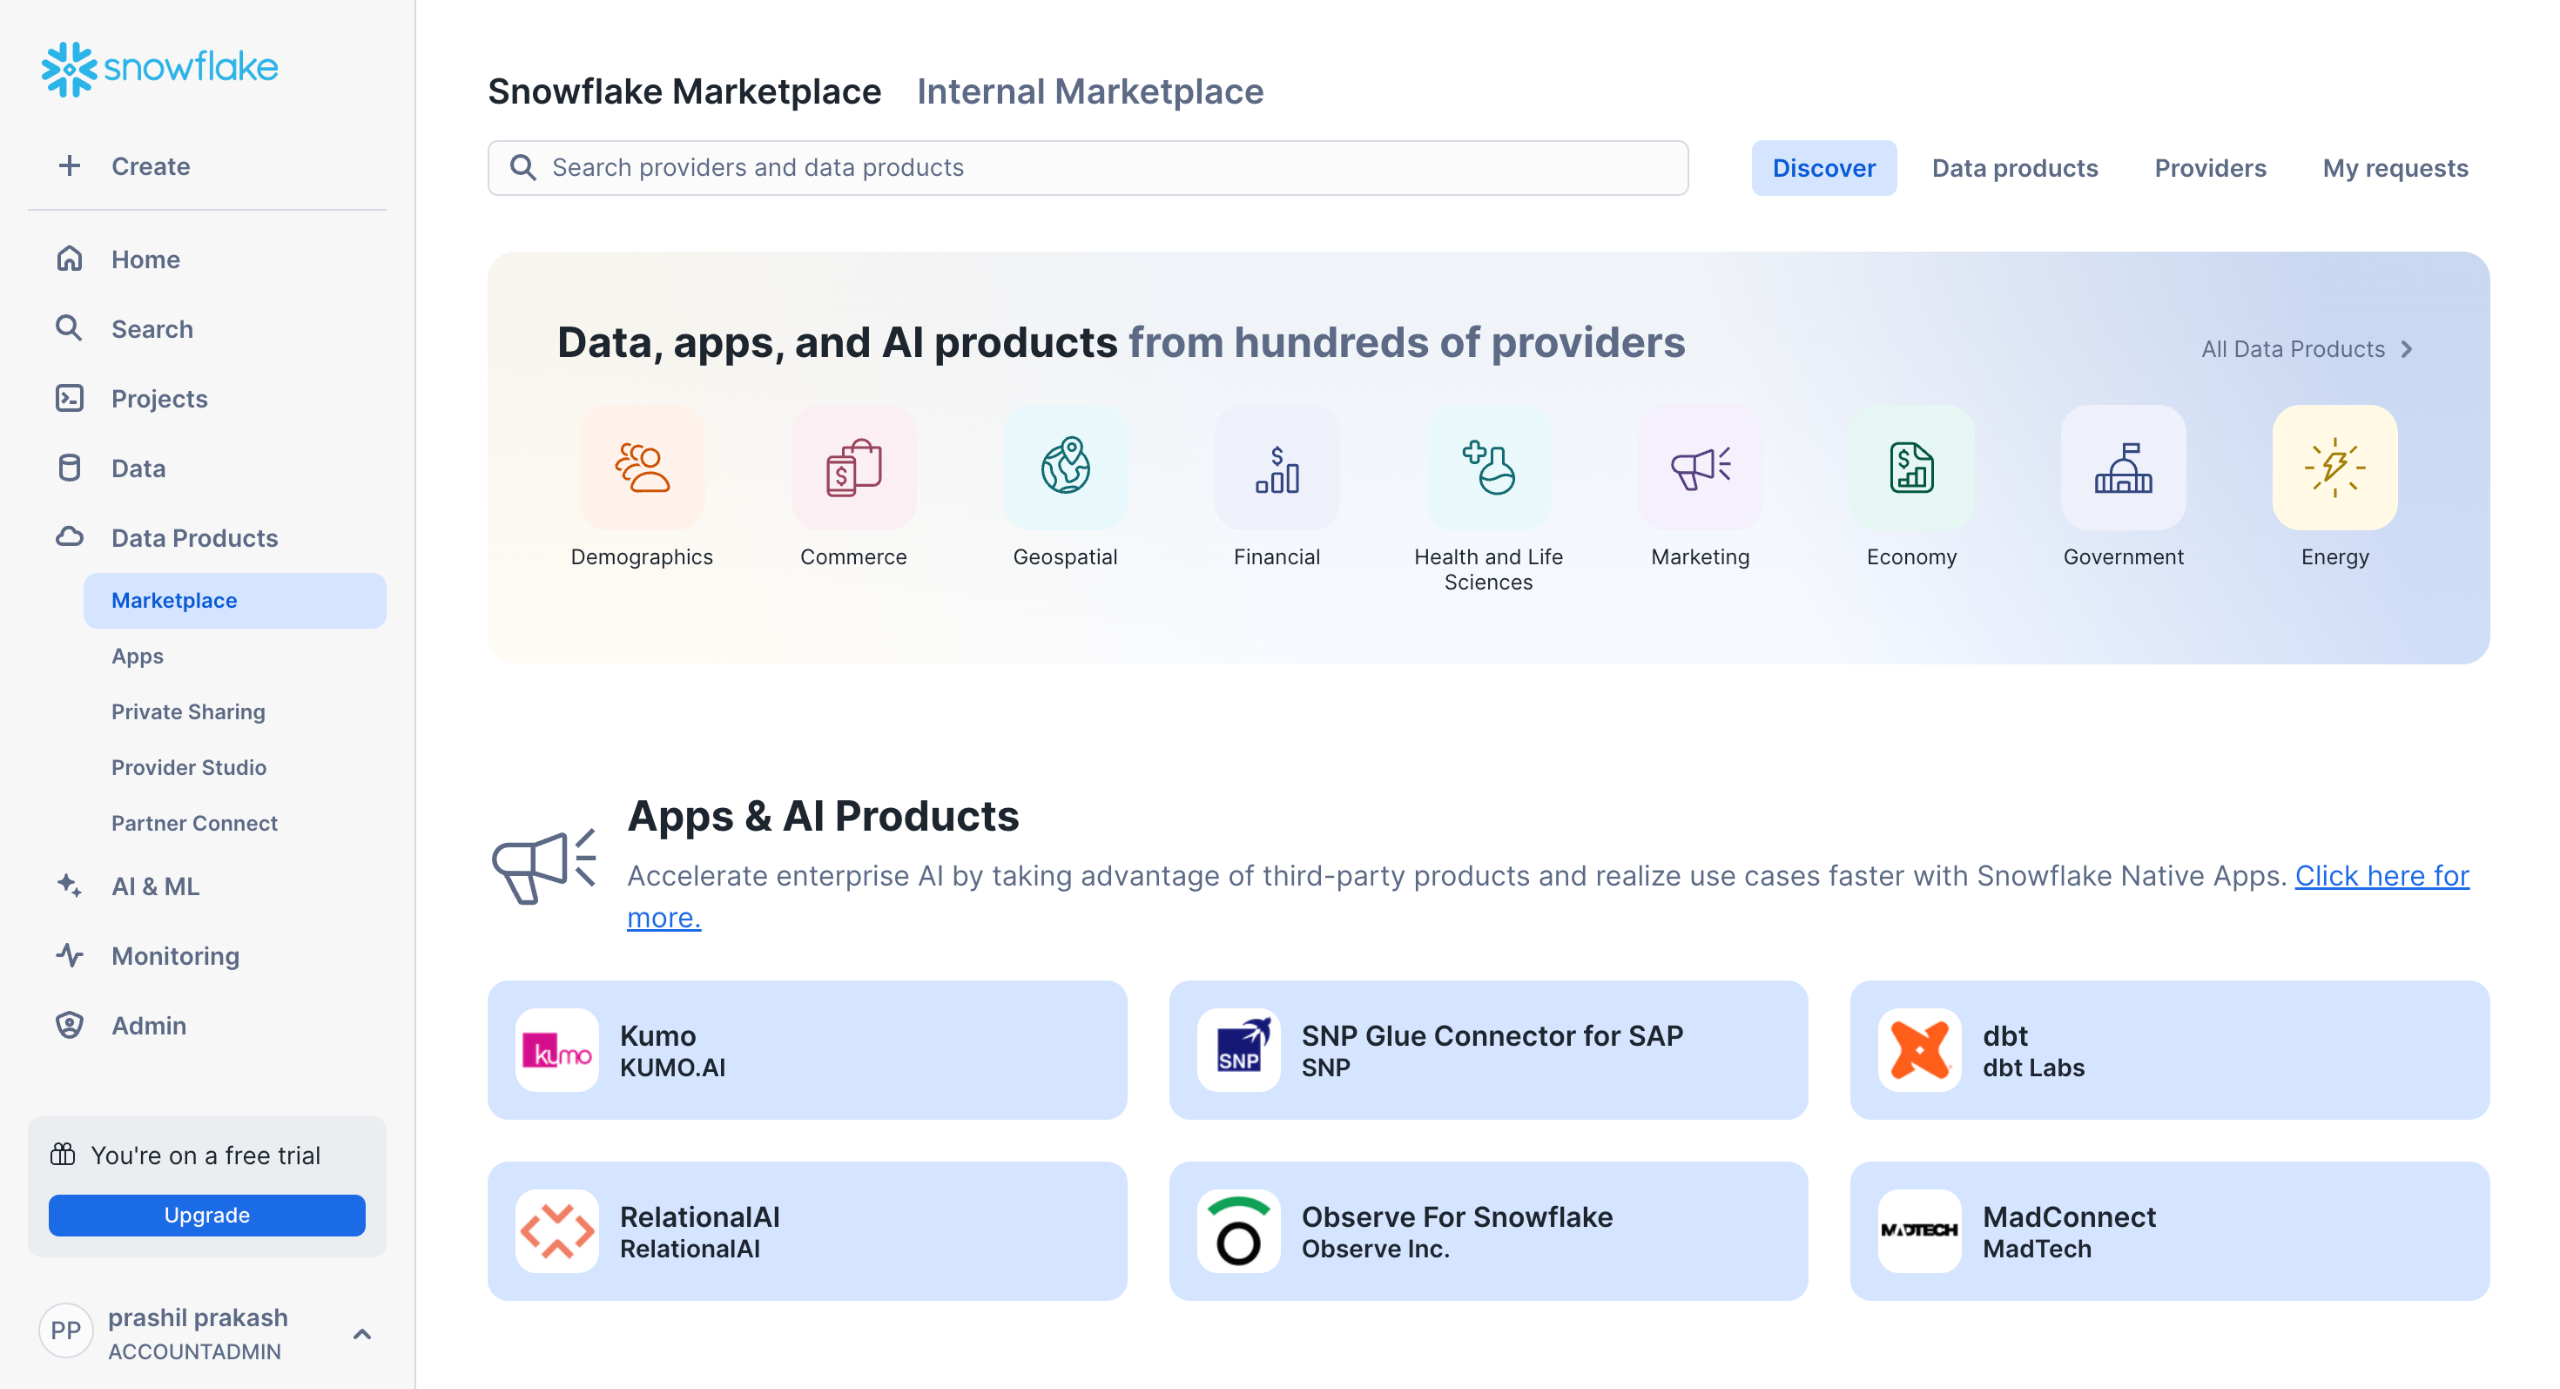Image resolution: width=2560 pixels, height=1389 pixels.
Task: Open the Demographics category icon
Action: pyautogui.click(x=642, y=467)
